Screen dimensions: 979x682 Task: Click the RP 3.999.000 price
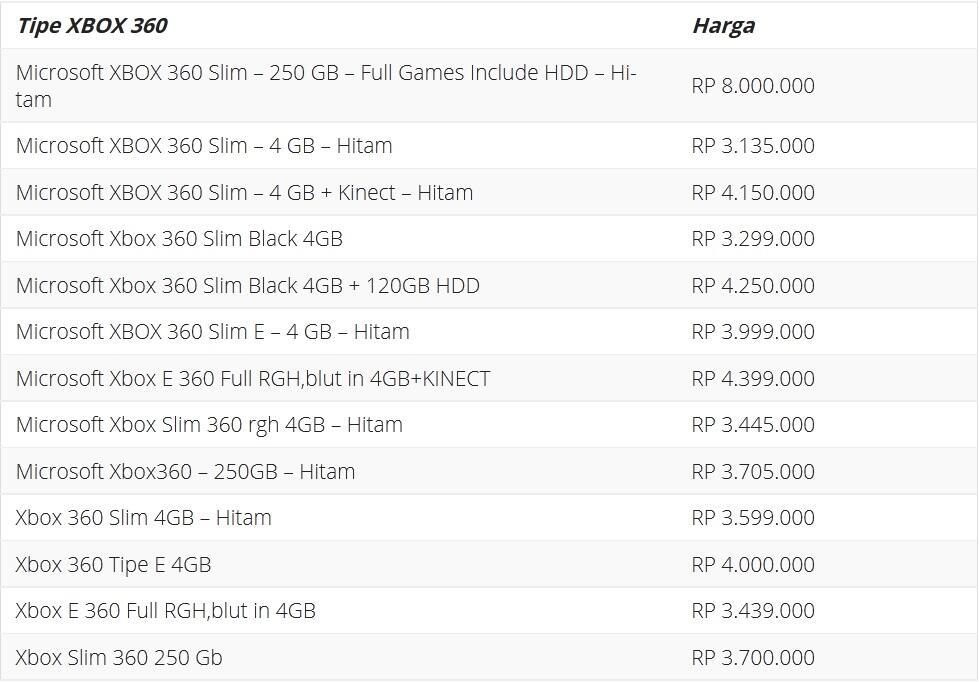(x=753, y=332)
